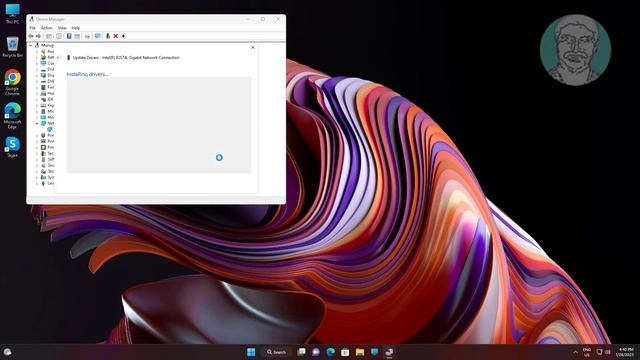
Task: Close the Update Drivers dialog
Action: pyautogui.click(x=253, y=47)
